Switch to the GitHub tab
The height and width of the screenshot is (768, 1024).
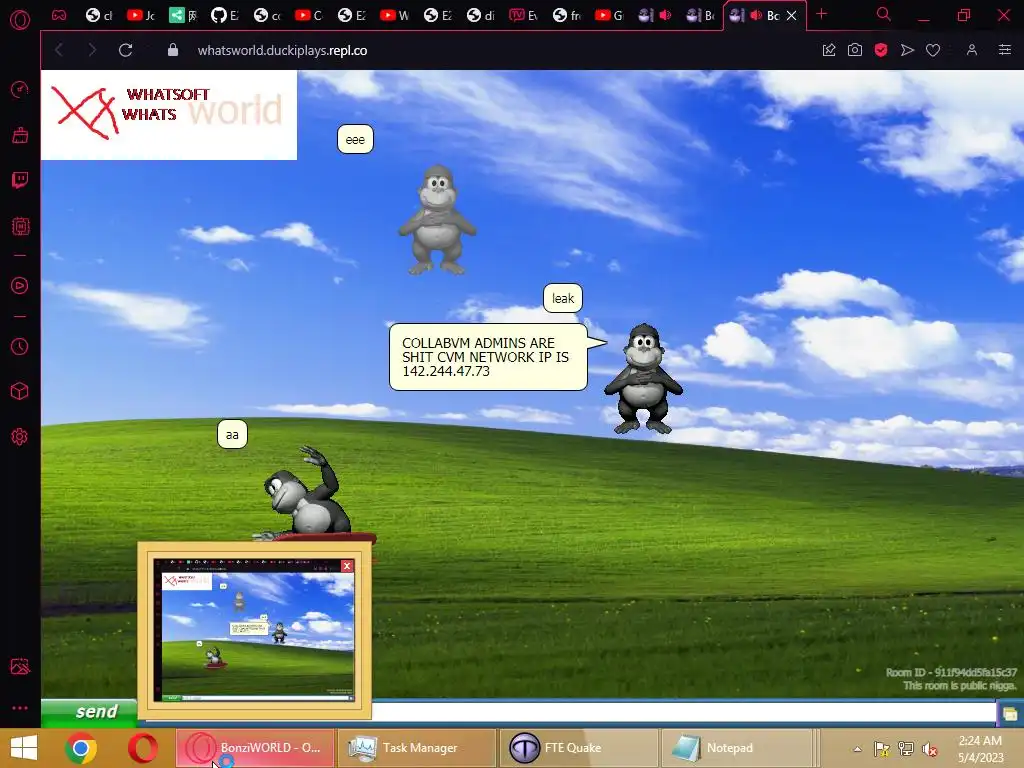(x=224, y=15)
